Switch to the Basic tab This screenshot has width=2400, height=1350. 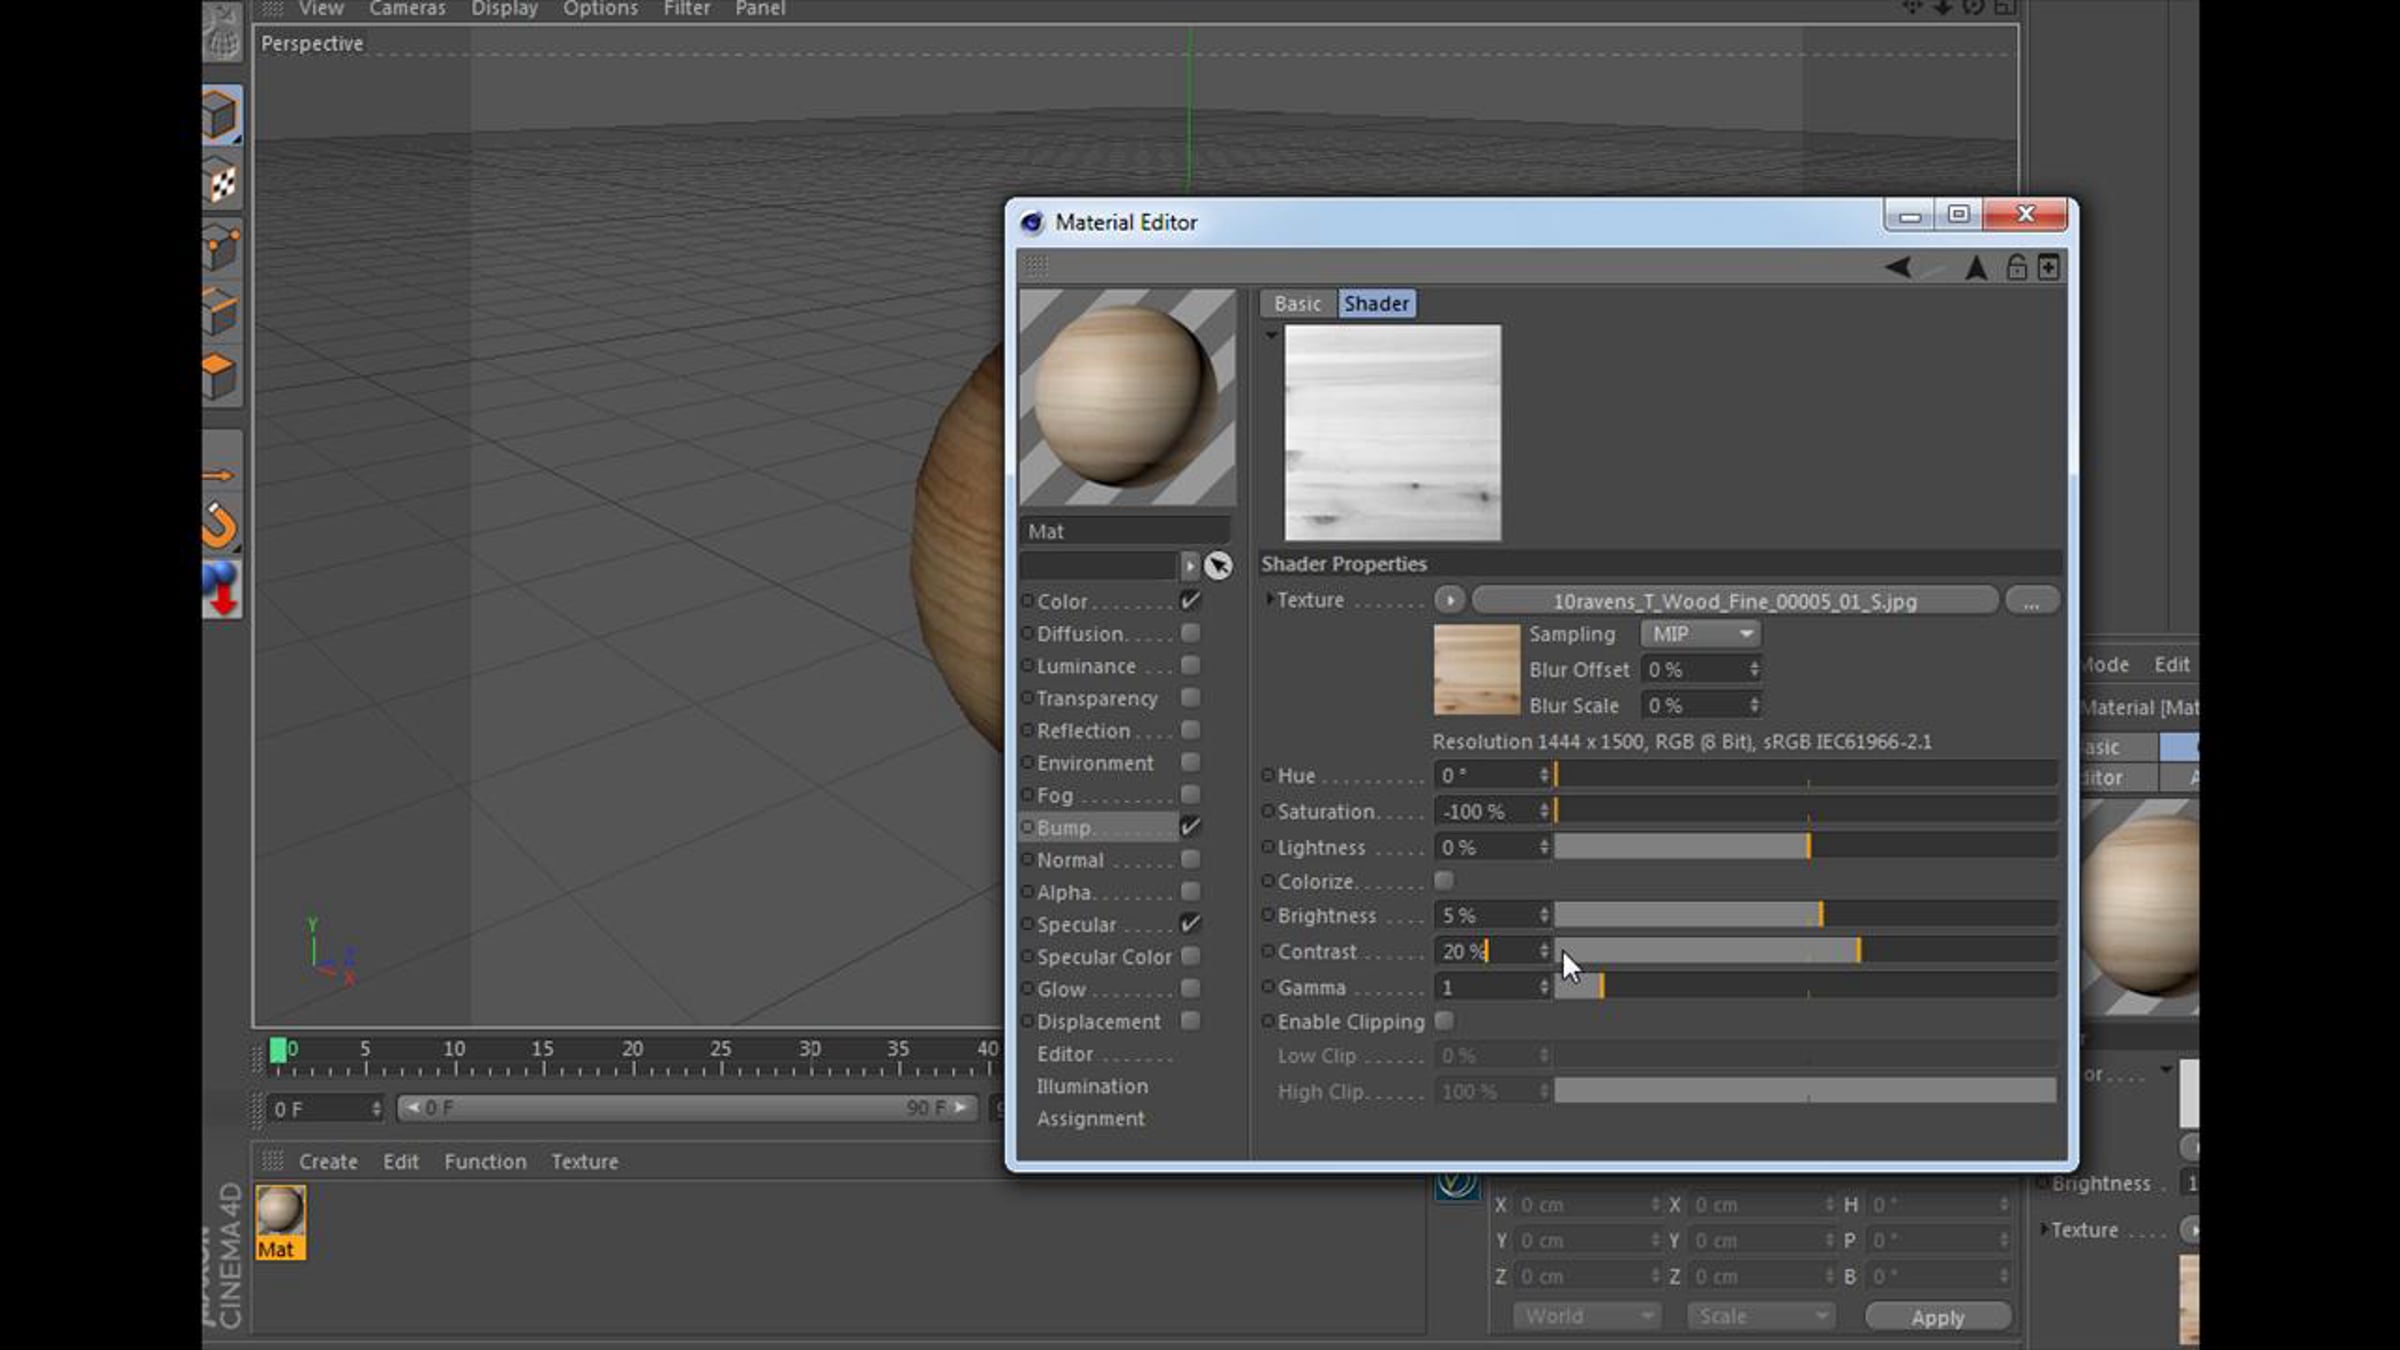1297,303
